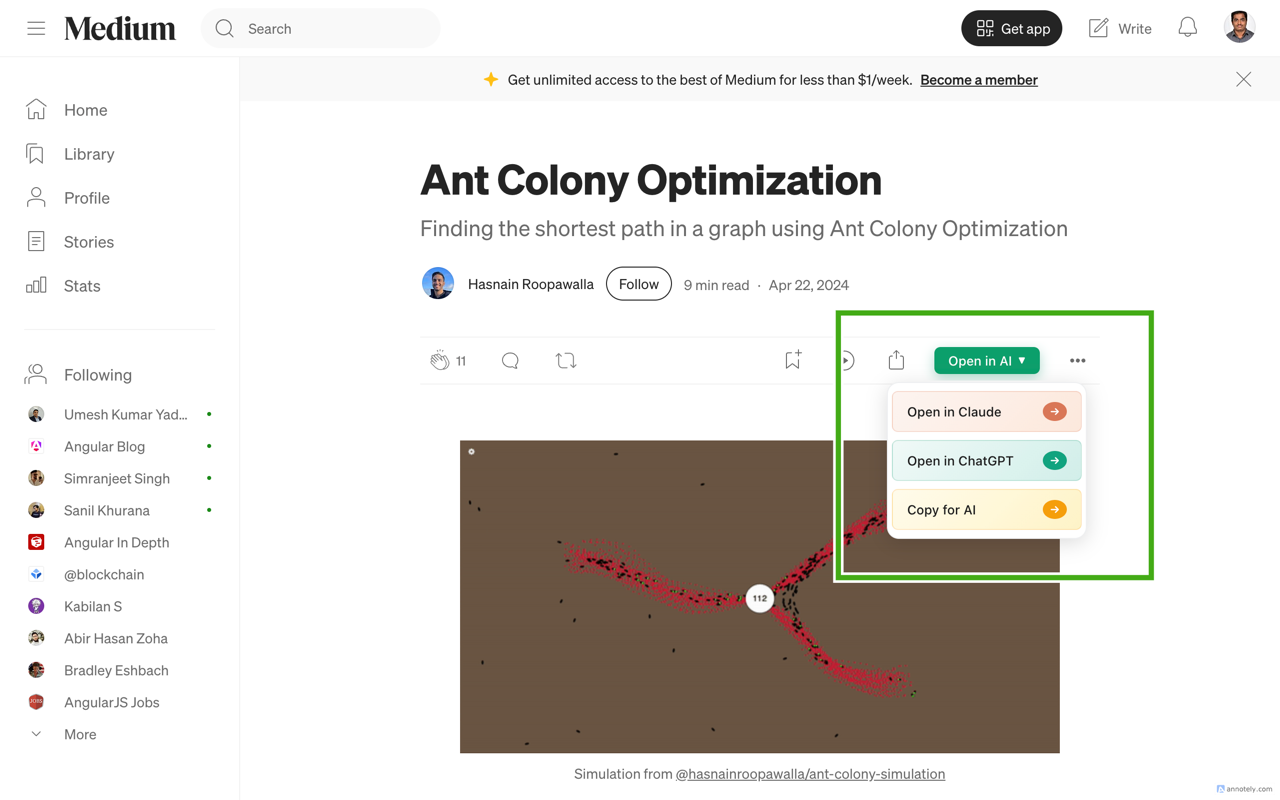The image size is (1280, 800).
Task: Open the clap count of 11
Action: [x=461, y=361]
